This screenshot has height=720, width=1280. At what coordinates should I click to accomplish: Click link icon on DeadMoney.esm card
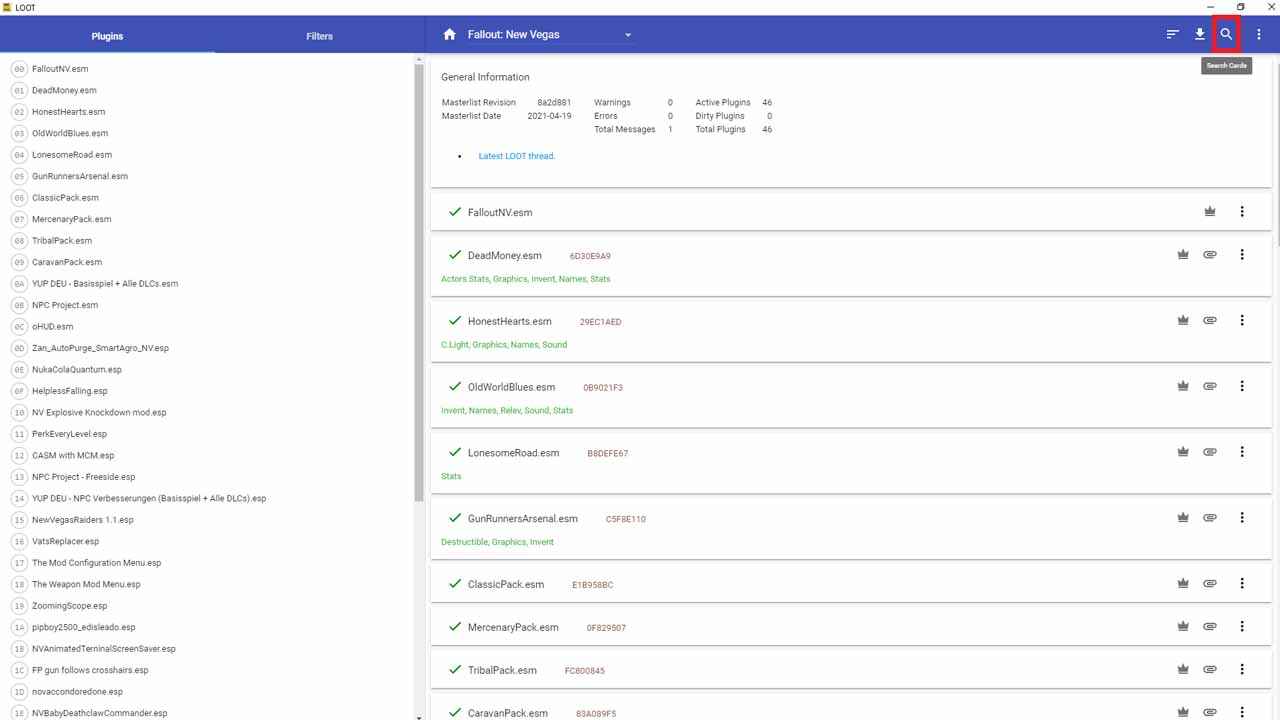pyautogui.click(x=1210, y=255)
